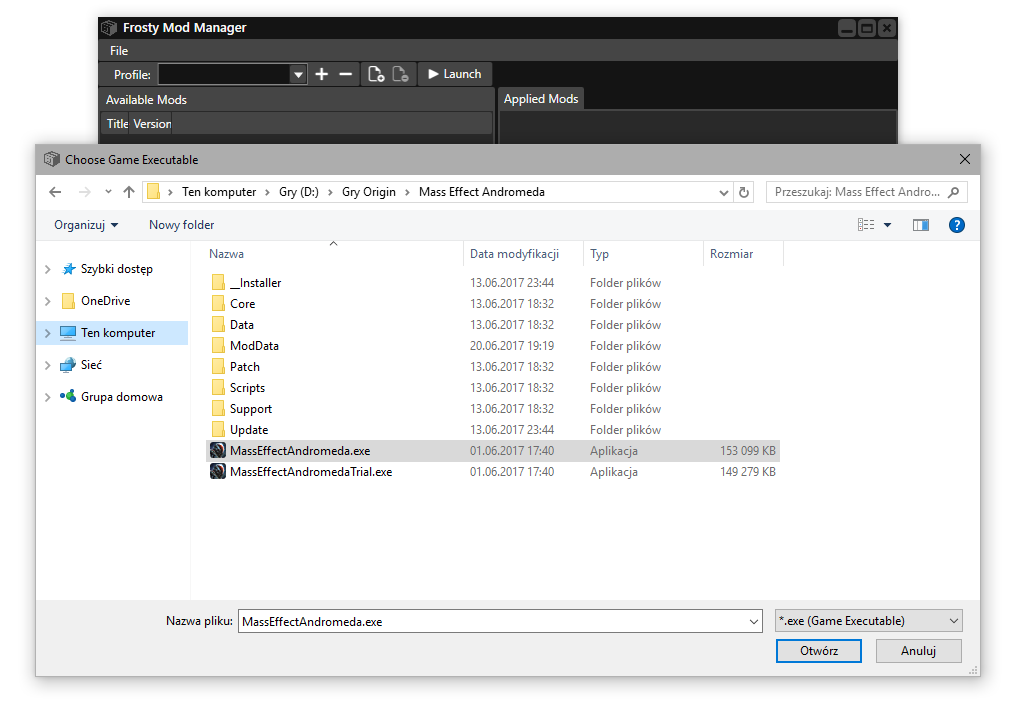
Task: Select the Update folder
Action: [x=493, y=430]
